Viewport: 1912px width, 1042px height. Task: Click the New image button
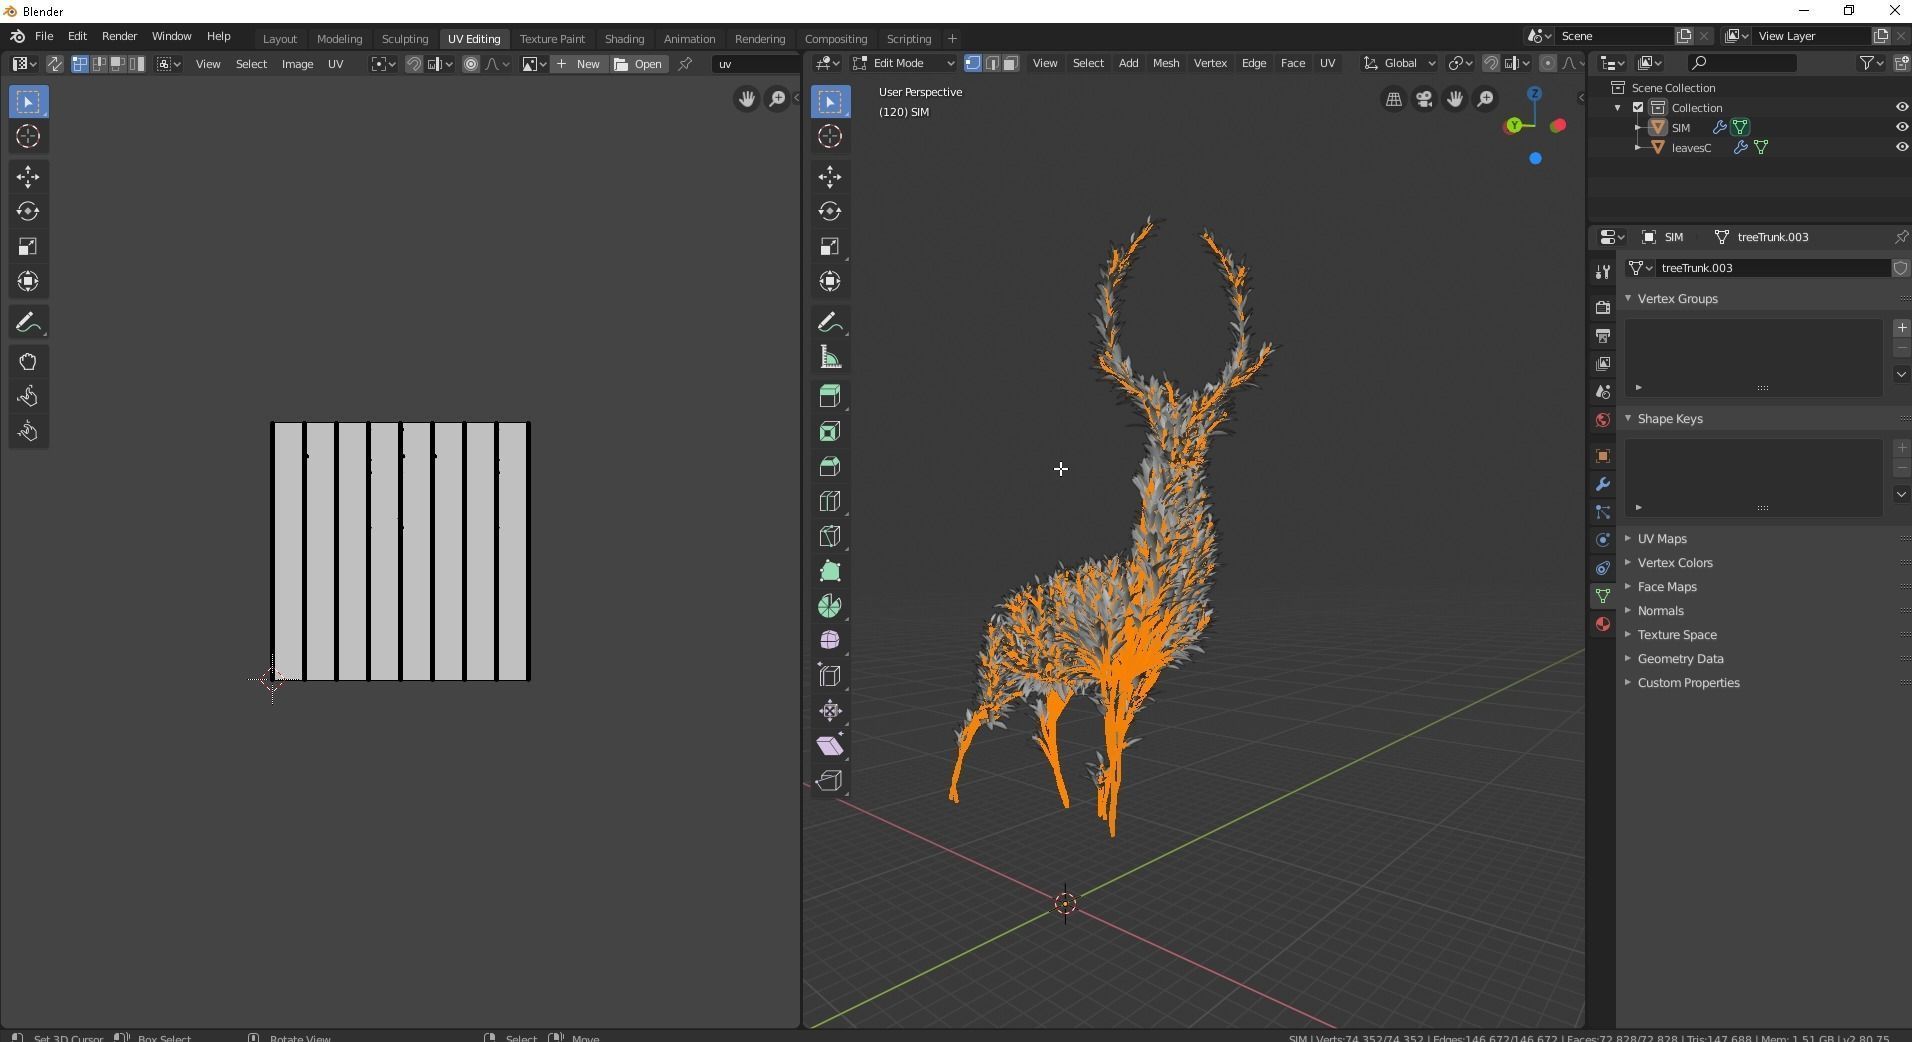(577, 64)
